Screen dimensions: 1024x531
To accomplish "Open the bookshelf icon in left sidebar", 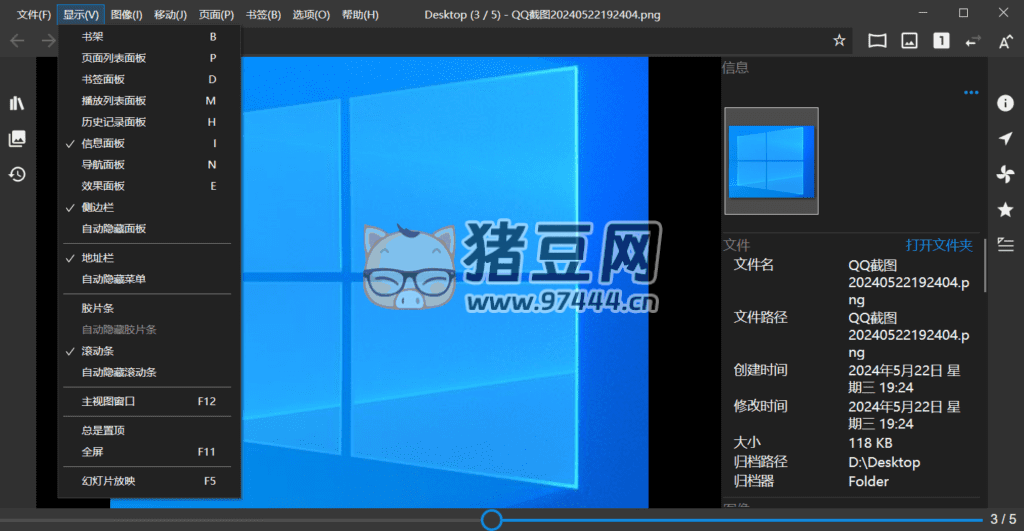I will (x=17, y=104).
